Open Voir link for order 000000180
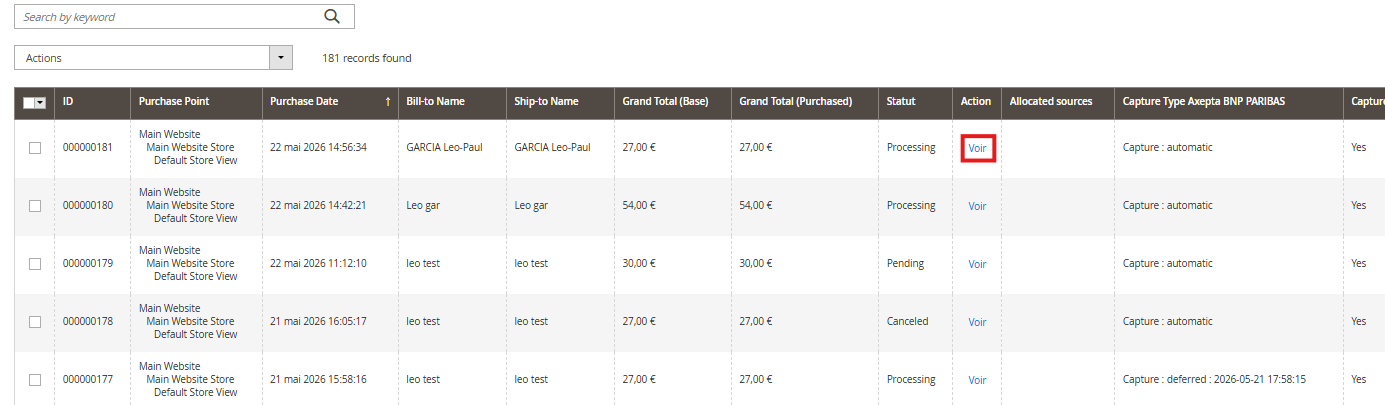Image resolution: width=1385 pixels, height=405 pixels. [977, 206]
